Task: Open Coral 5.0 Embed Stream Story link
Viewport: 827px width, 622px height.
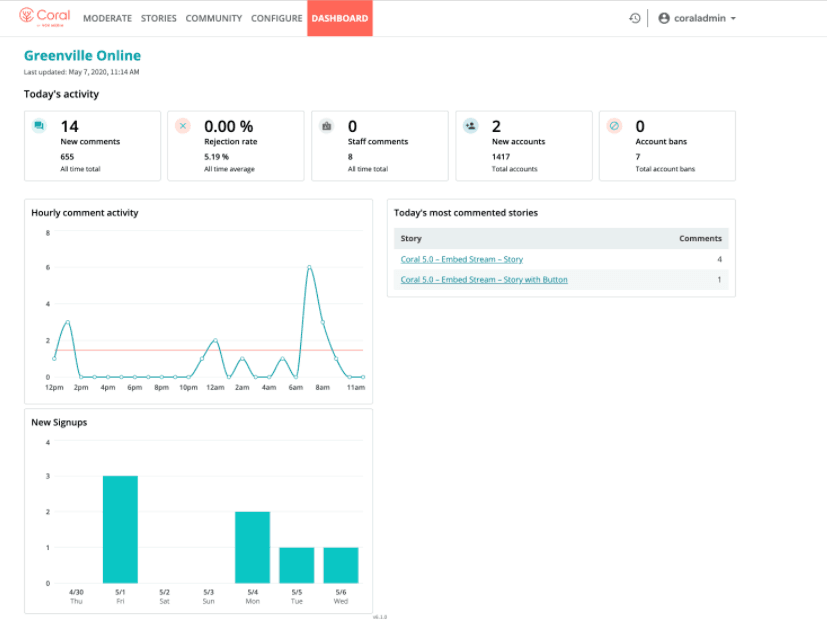Action: [461, 260]
